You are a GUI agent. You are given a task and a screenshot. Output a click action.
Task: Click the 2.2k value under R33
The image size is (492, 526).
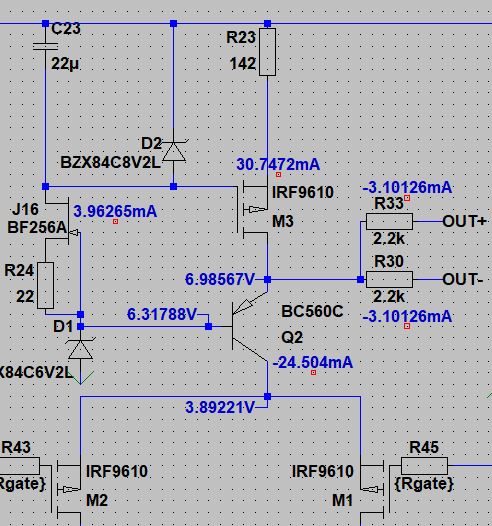click(389, 239)
